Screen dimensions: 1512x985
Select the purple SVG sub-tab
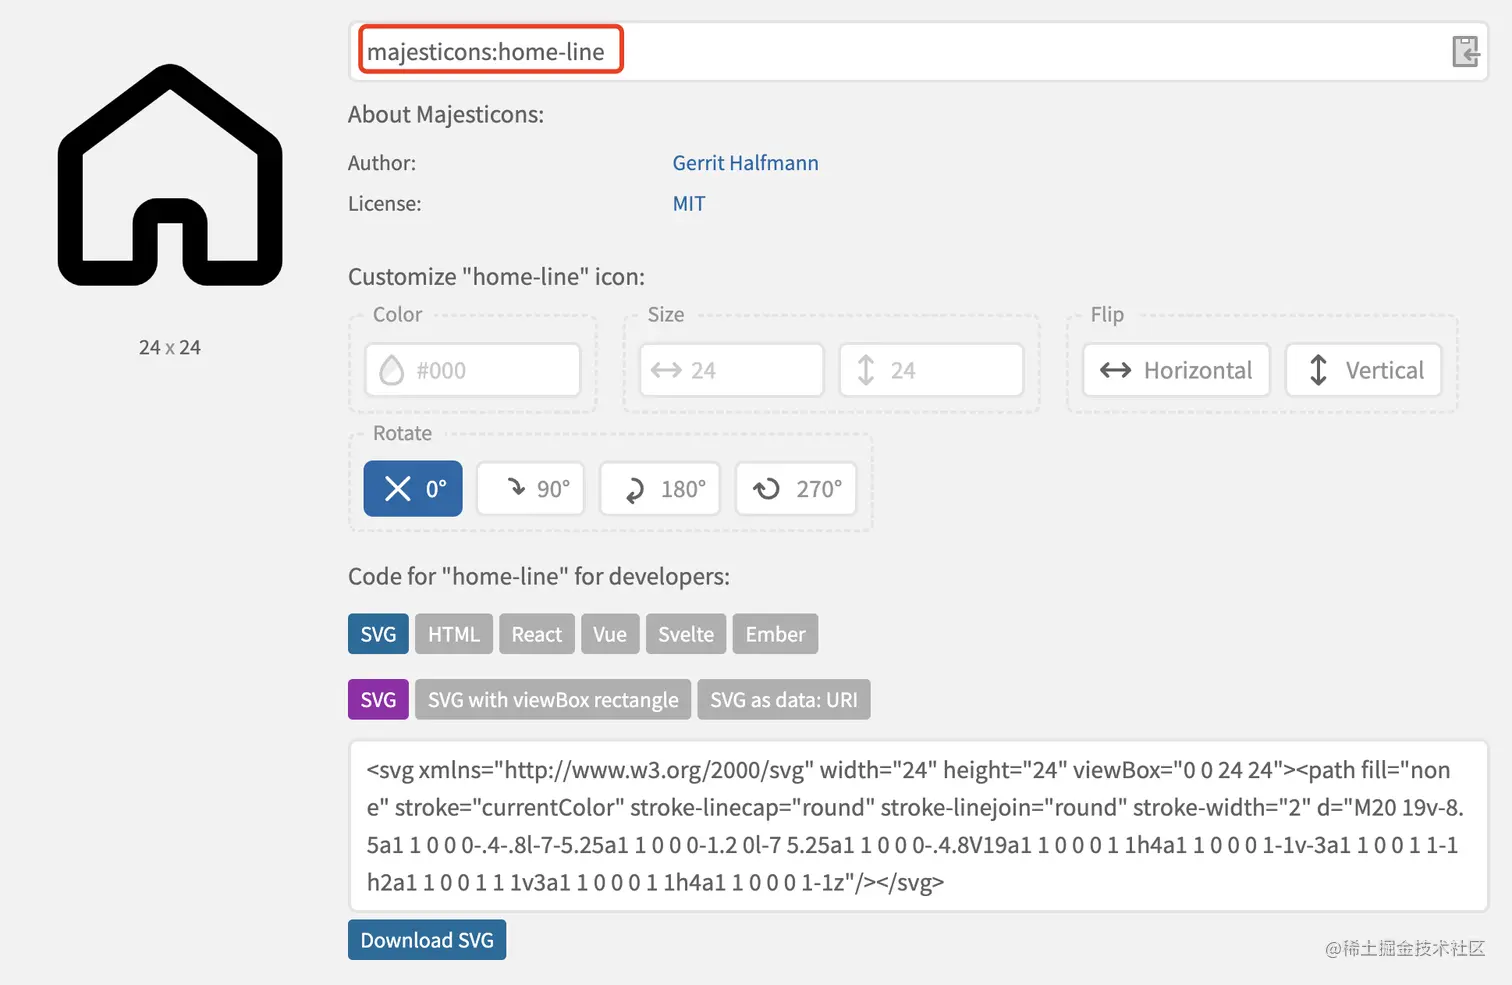coord(378,700)
